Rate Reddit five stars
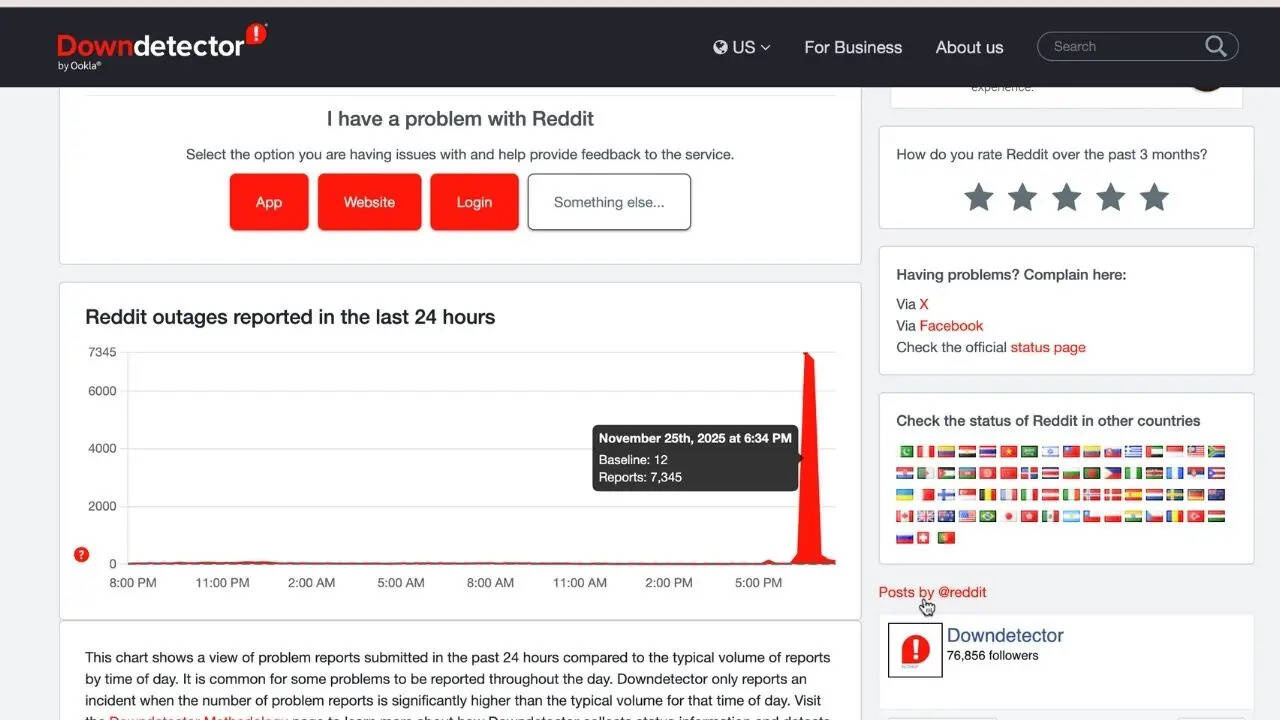The image size is (1280, 720). (1154, 197)
